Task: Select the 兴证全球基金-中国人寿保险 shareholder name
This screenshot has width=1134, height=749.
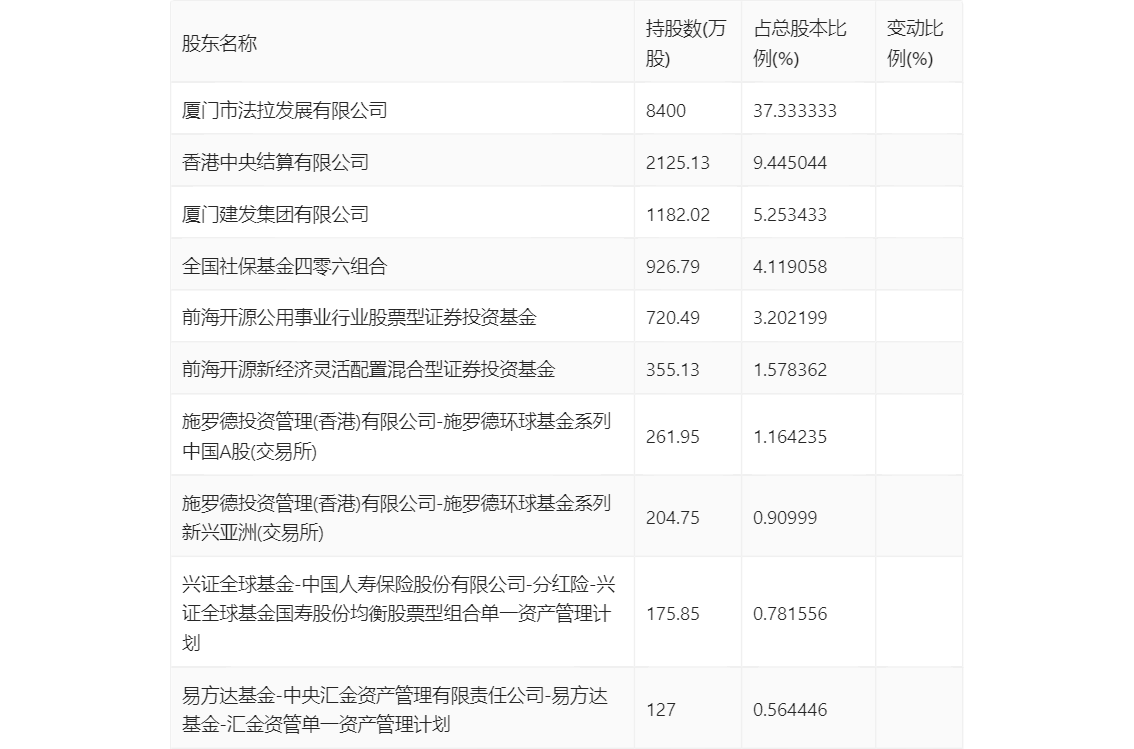Action: point(398,613)
